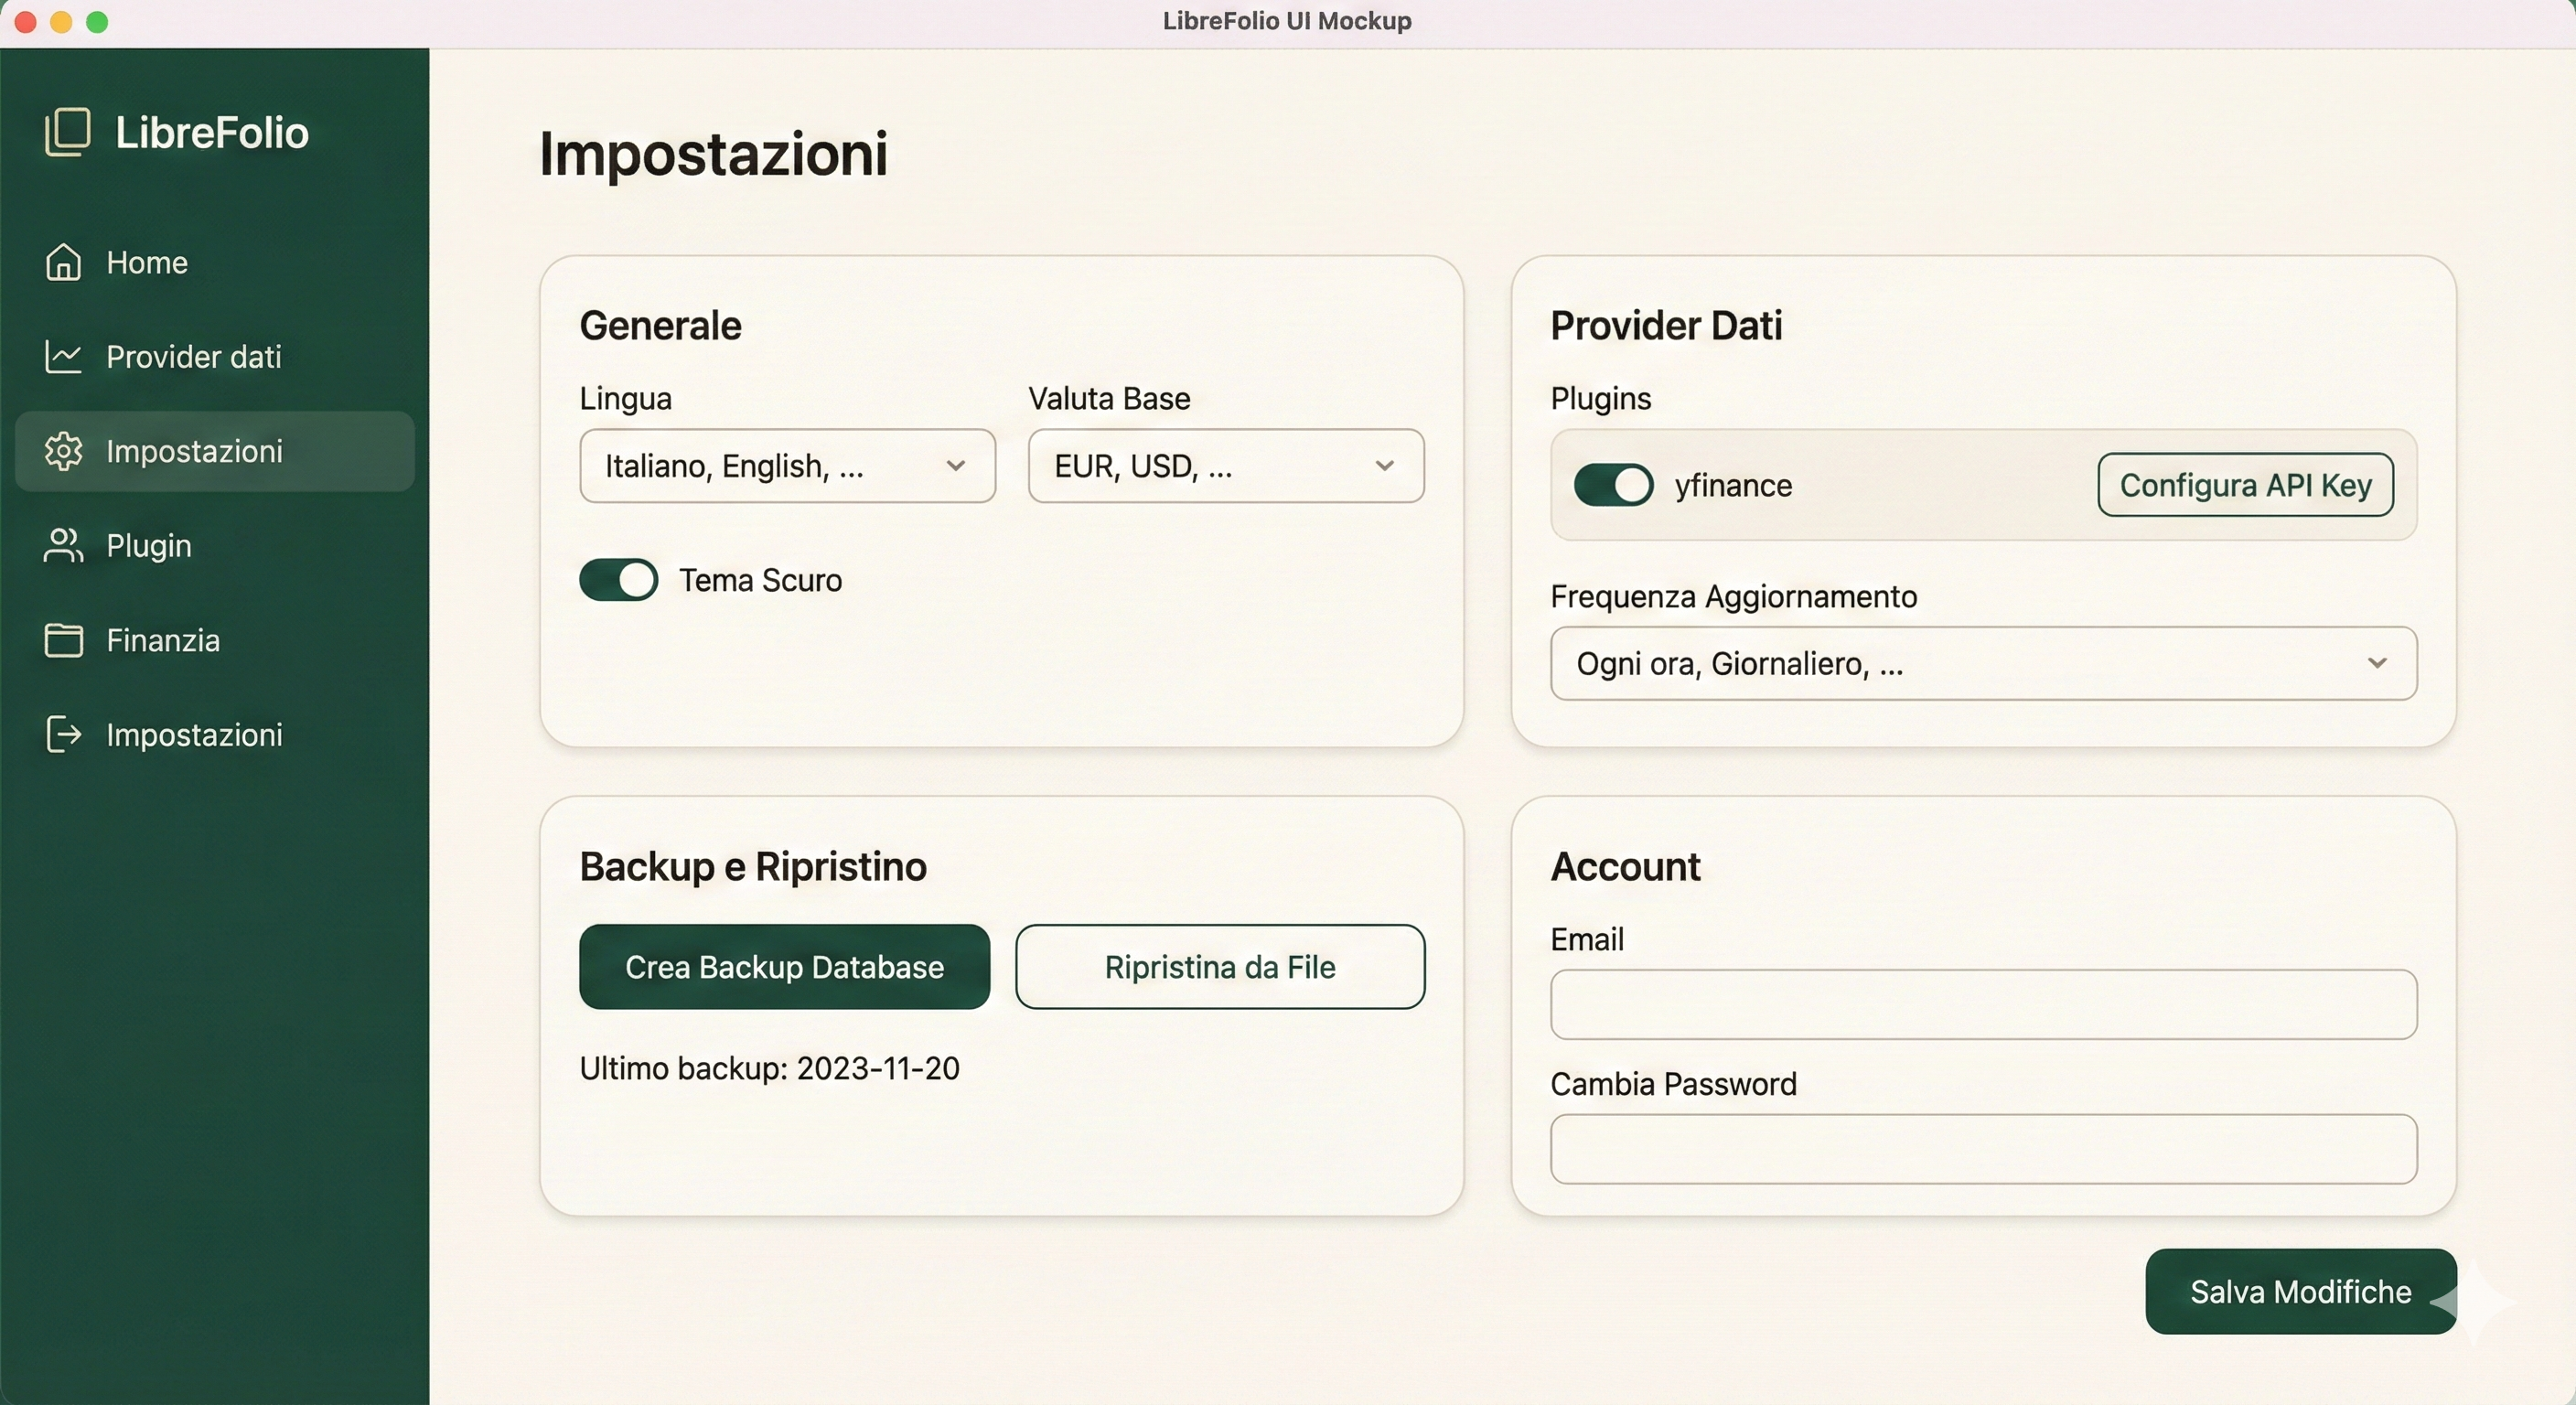
Task: Click the Email input field
Action: [1983, 1004]
